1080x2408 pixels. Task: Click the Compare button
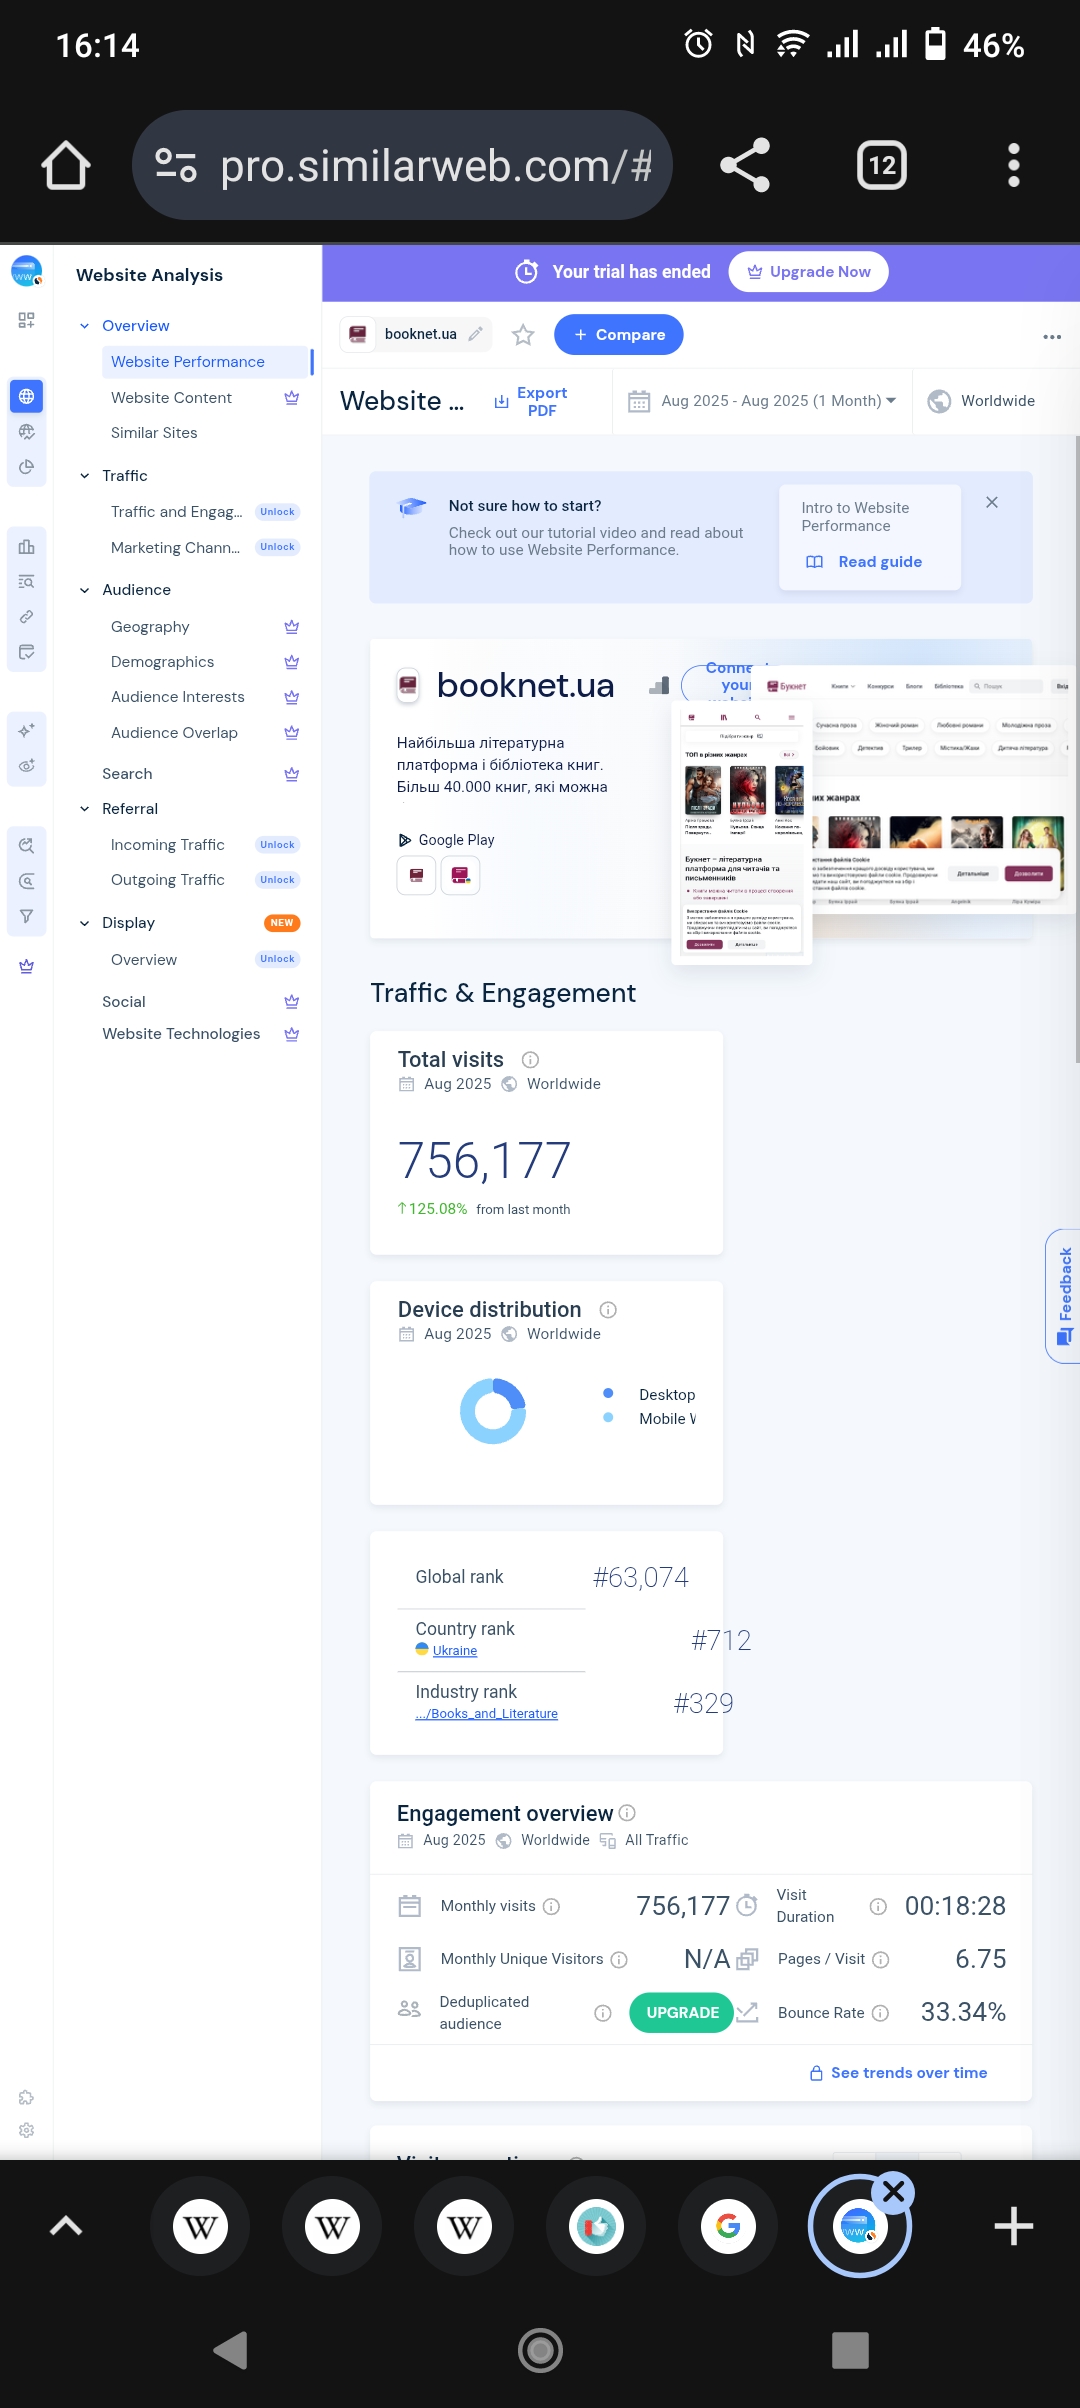(618, 335)
